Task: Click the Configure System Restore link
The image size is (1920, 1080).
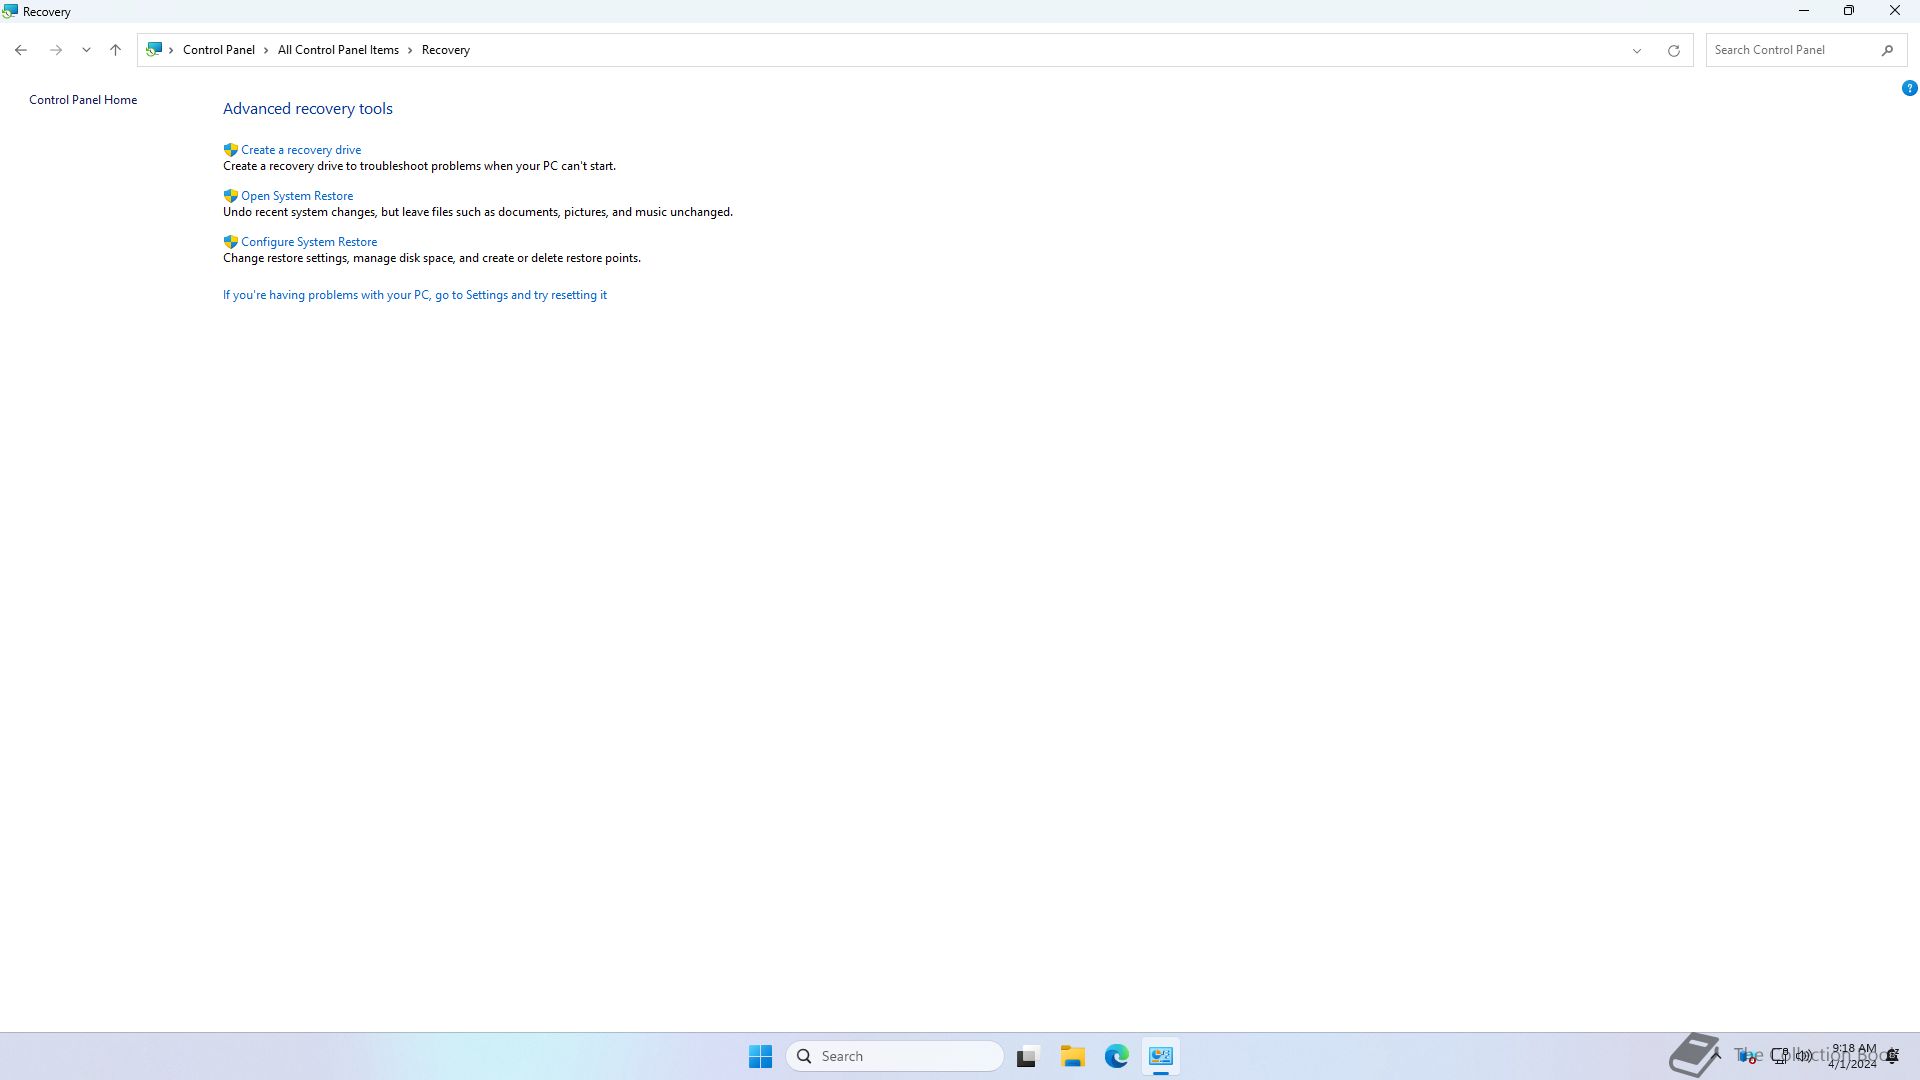Action: 308,242
